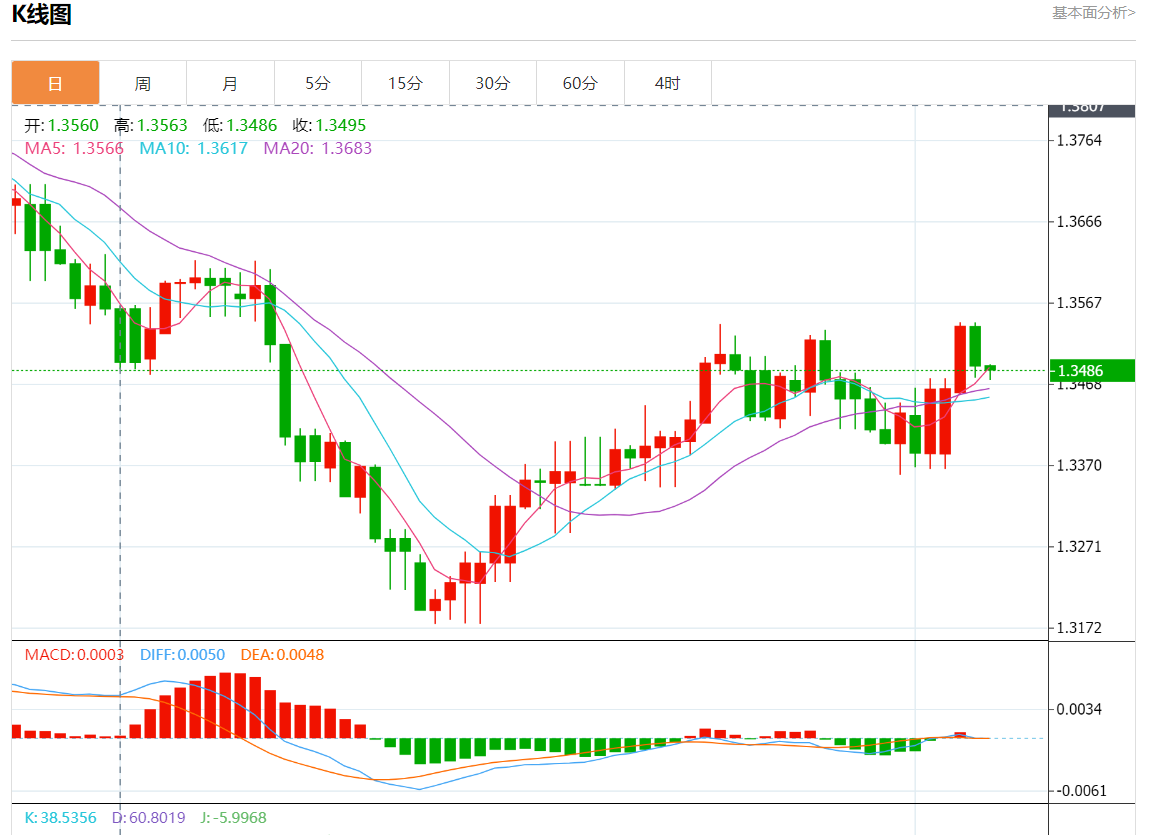Switch to the 5分 interval tab

[x=317, y=83]
